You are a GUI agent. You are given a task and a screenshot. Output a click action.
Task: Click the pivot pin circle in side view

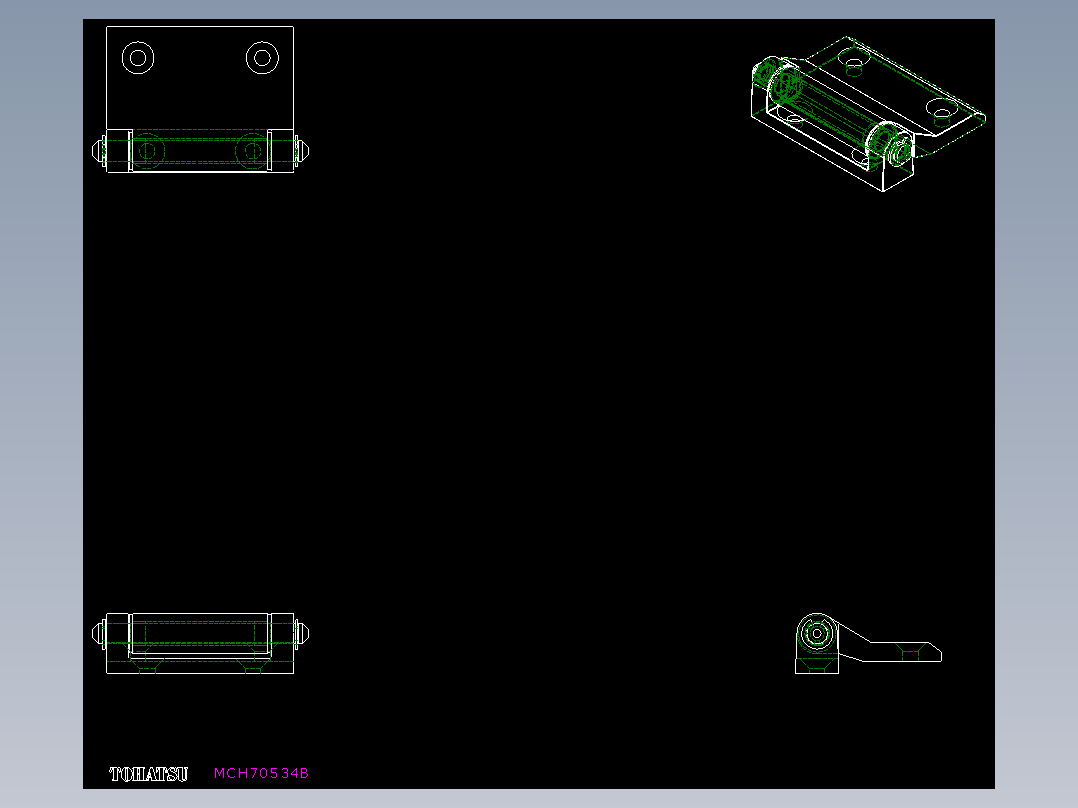pos(817,633)
